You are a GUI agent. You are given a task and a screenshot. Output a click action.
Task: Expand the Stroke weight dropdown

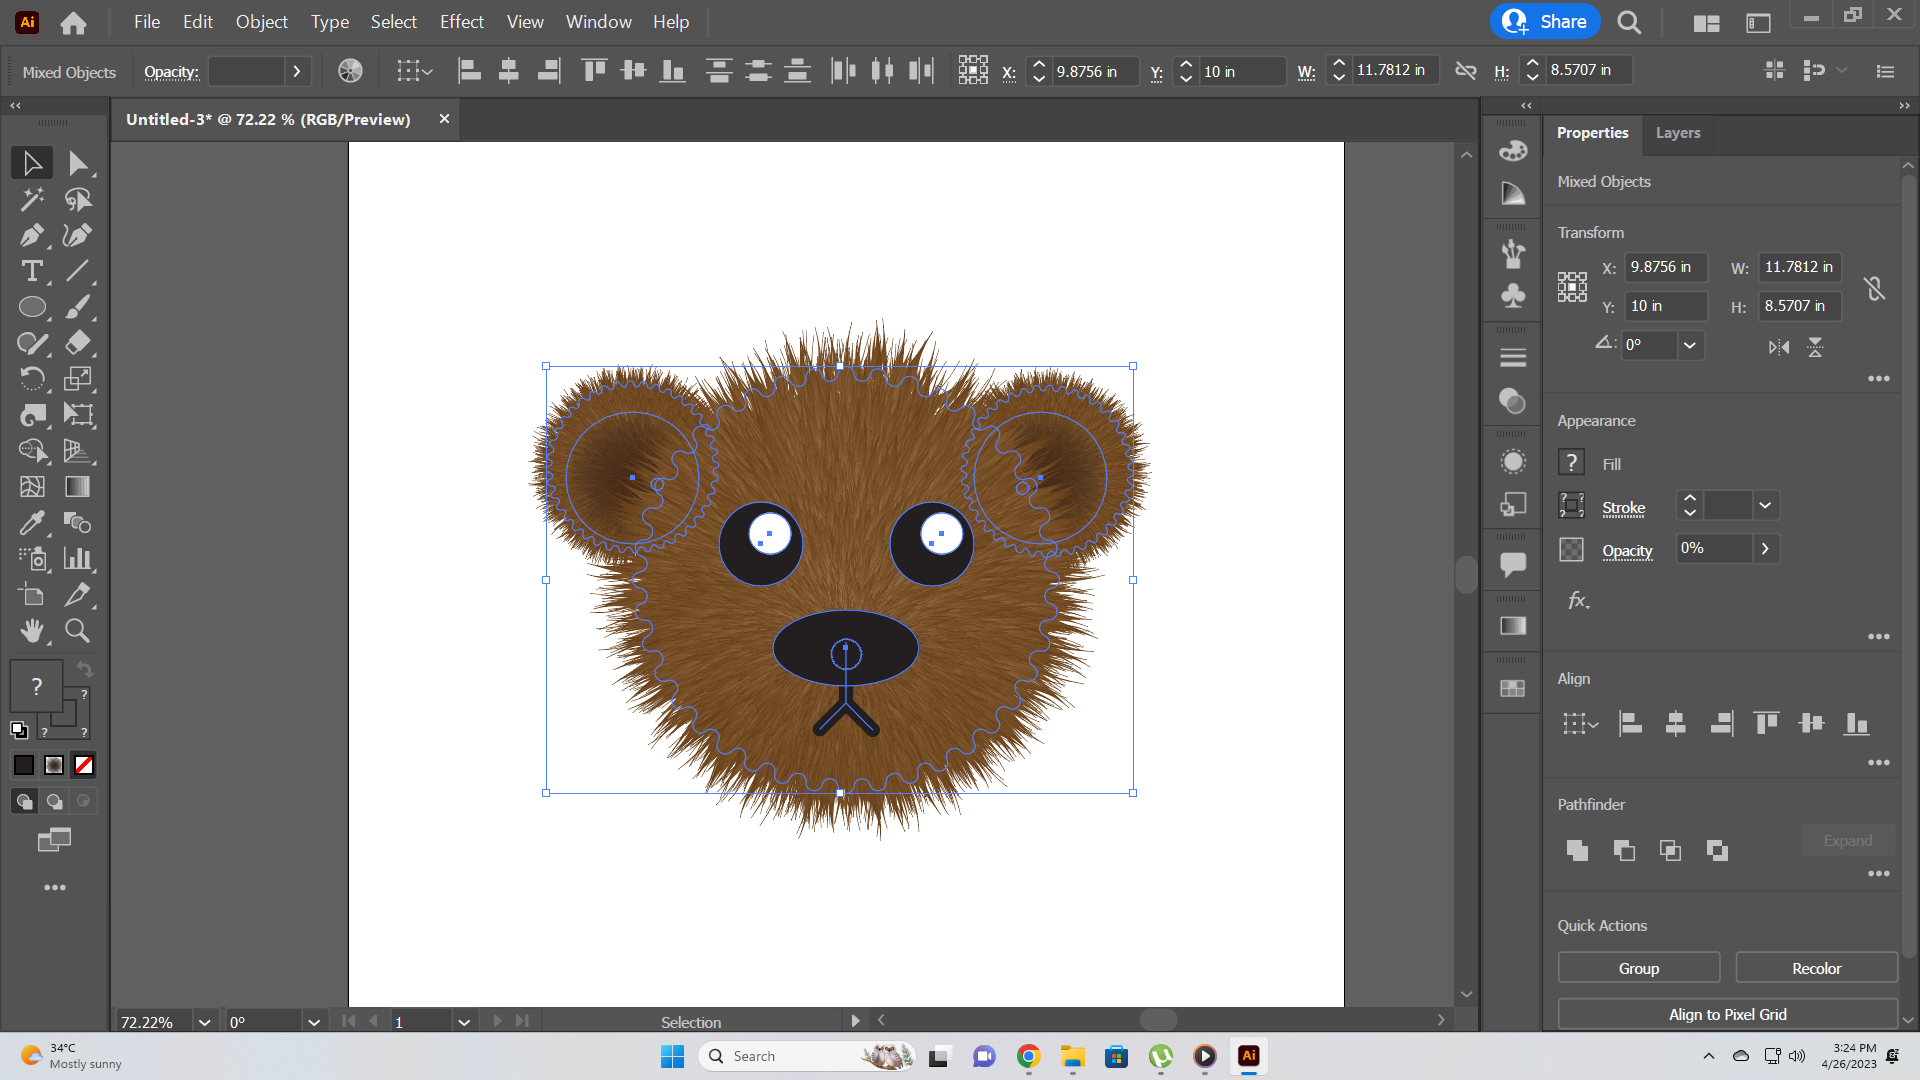tap(1765, 506)
